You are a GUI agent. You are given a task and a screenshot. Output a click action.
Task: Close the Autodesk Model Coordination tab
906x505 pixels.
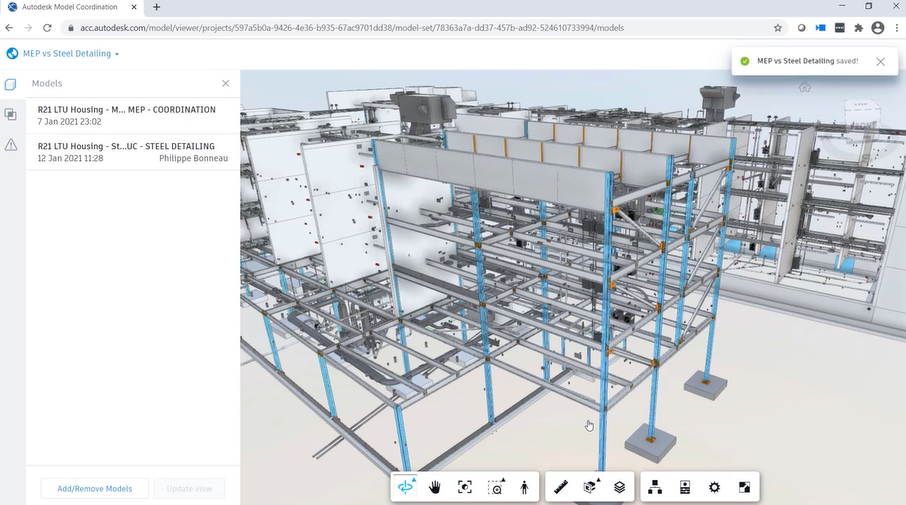pos(134,7)
